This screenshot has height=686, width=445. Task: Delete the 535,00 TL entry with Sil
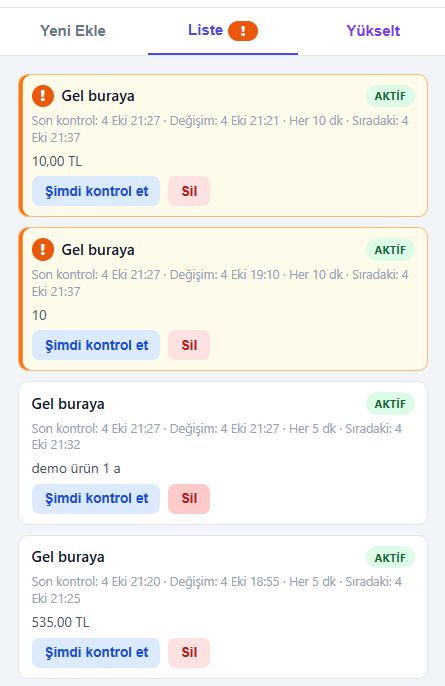click(x=189, y=653)
